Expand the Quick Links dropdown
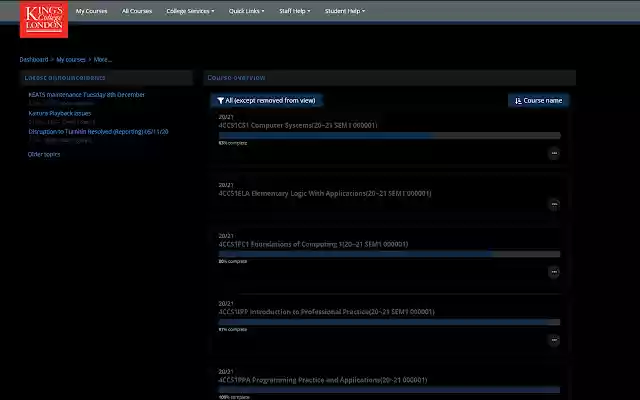640x400 pixels. 247,11
